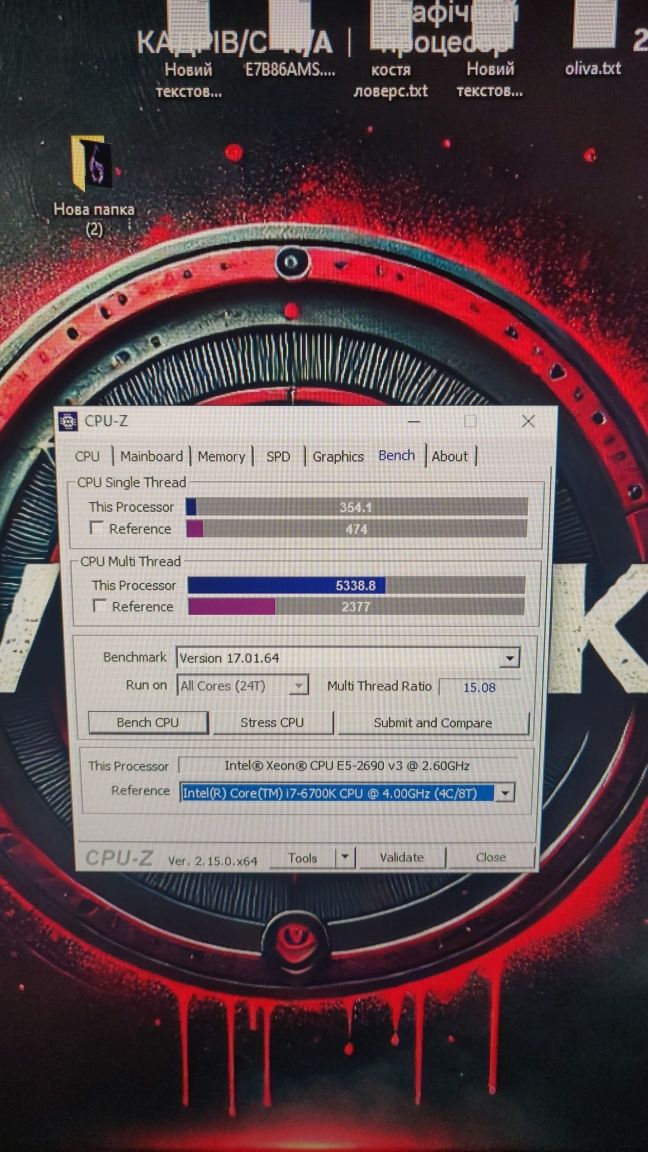Viewport: 648px width, 1152px height.
Task: Click the Multi Thread Ratio 15.08 field
Action: (x=478, y=688)
